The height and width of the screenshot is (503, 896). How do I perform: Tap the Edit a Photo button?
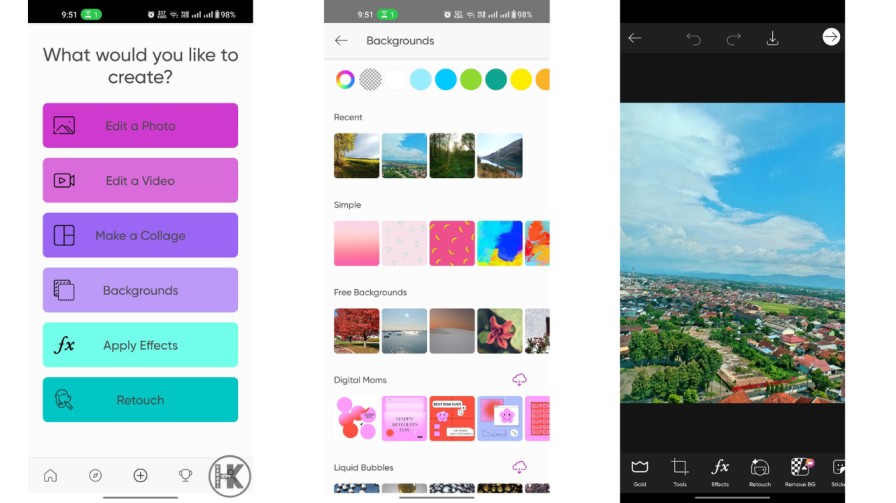[x=140, y=125]
